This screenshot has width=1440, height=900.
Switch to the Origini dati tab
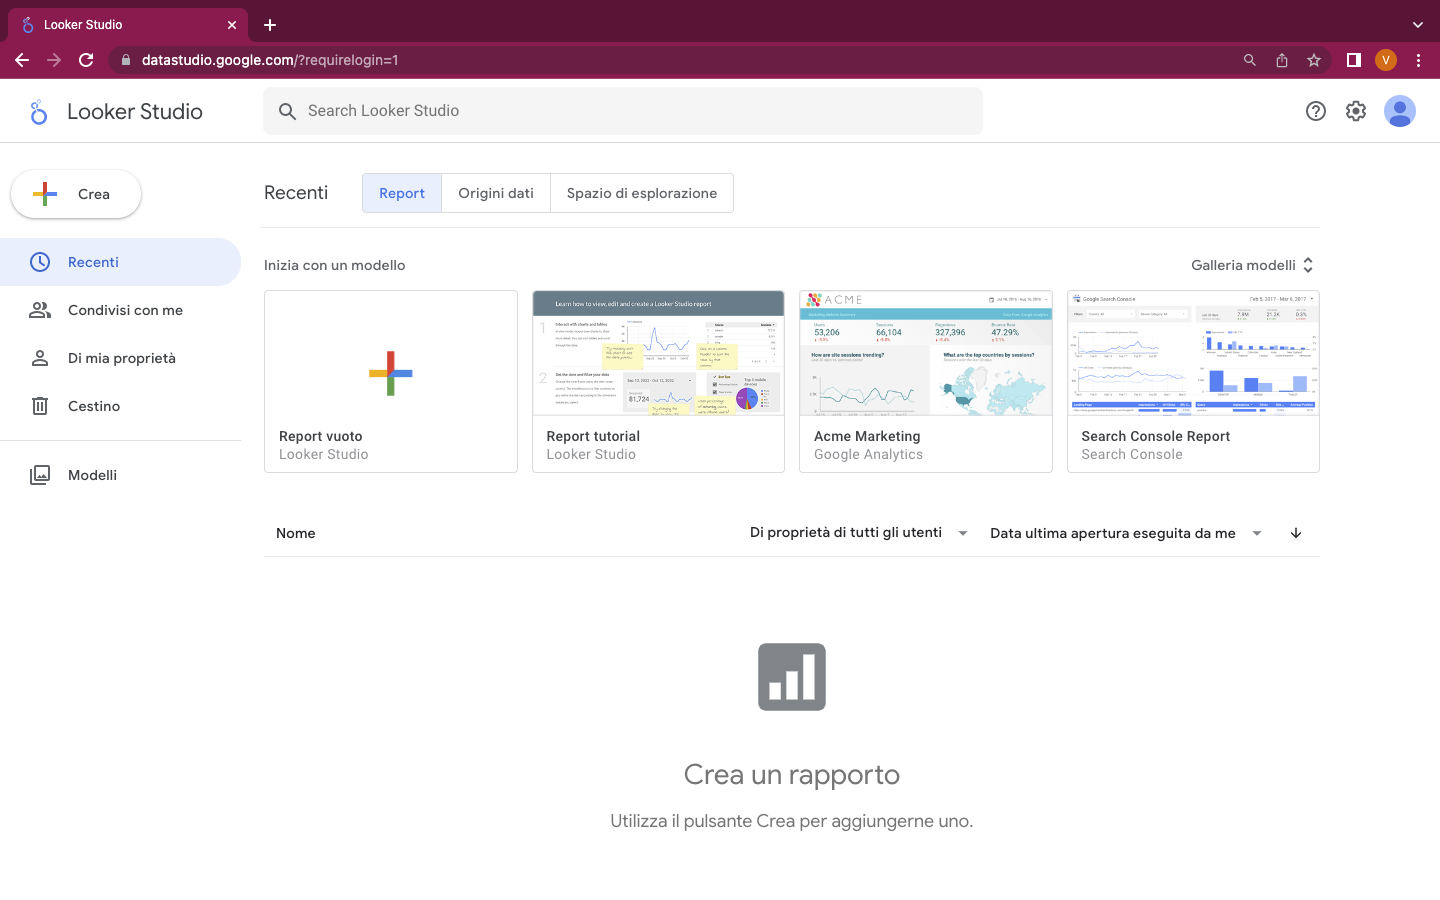(x=496, y=193)
